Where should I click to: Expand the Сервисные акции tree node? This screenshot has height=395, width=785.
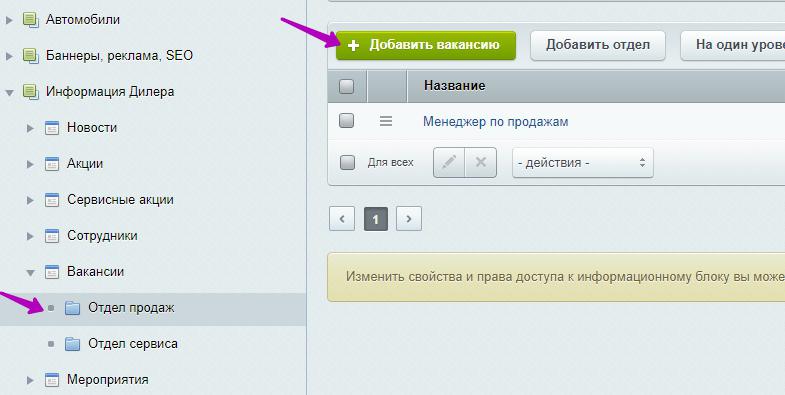tap(30, 200)
